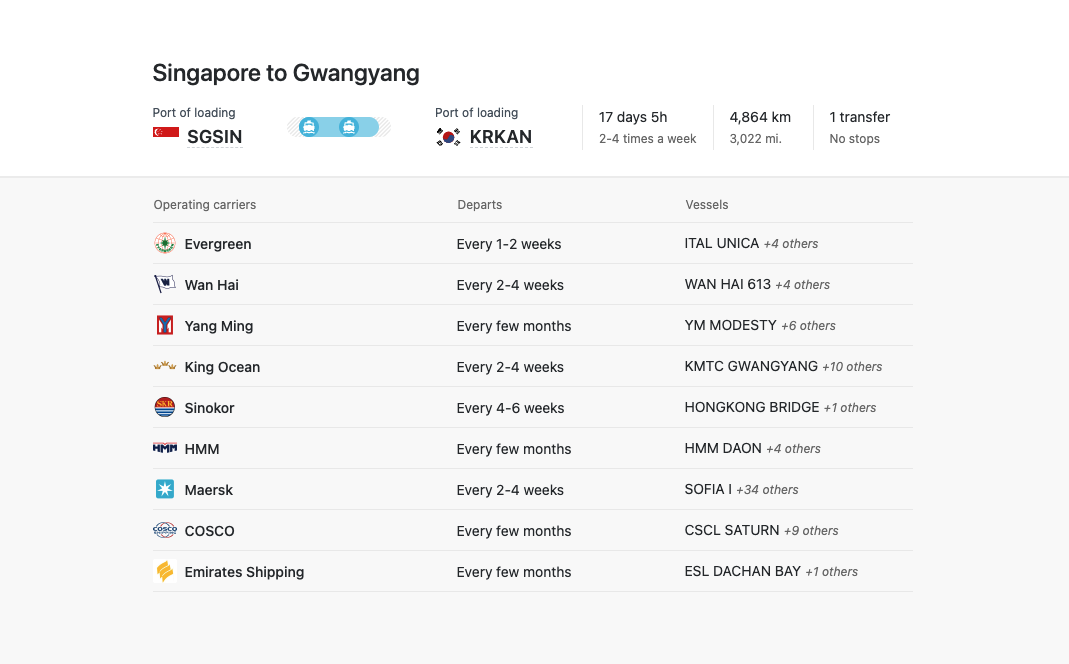Click the Singapore flag icon
1069x664 pixels.
tap(166, 132)
